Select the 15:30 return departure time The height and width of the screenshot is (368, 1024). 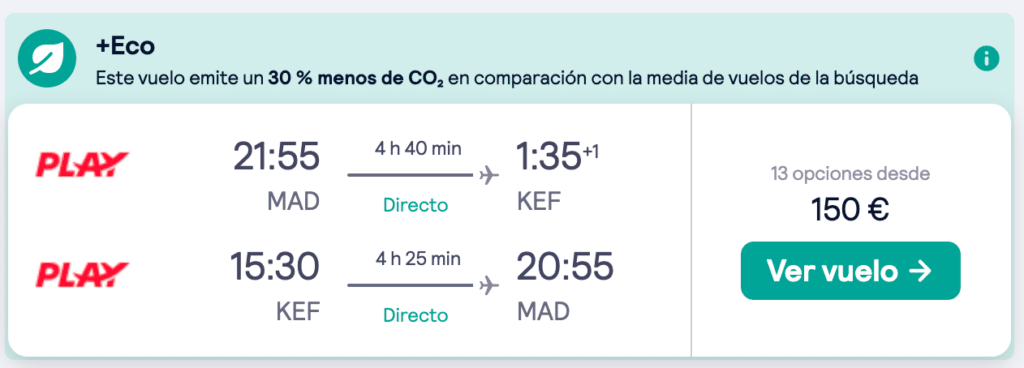click(275, 267)
